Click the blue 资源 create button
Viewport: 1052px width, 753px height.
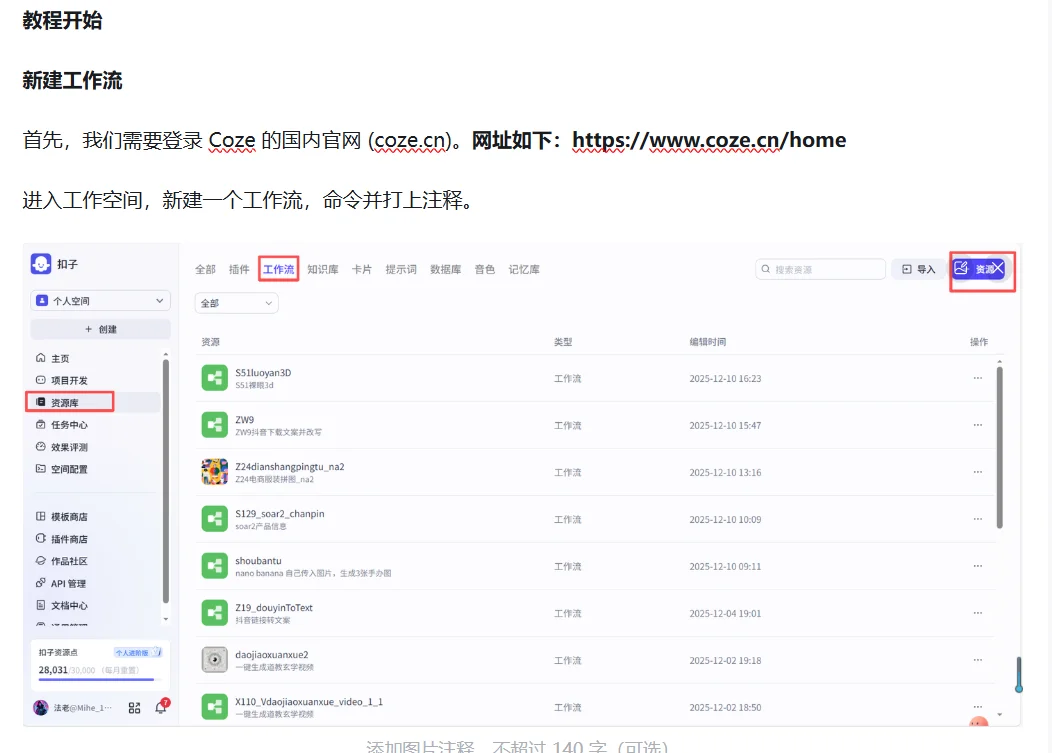[x=979, y=268]
